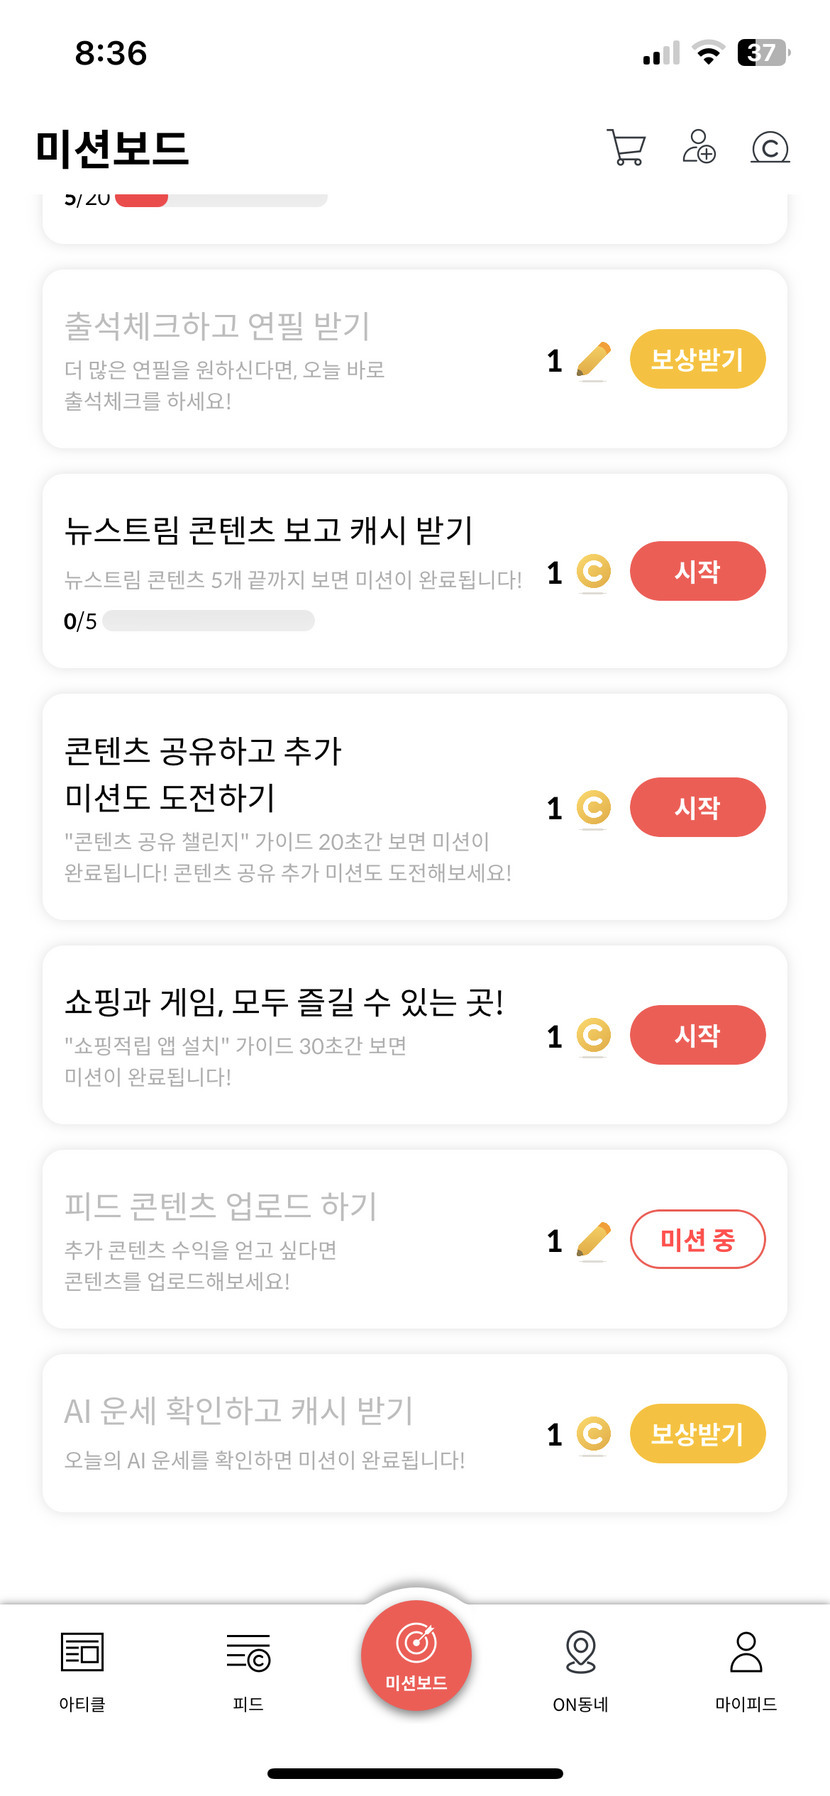
Task: Tap the 미션 중 button
Action: tap(697, 1240)
